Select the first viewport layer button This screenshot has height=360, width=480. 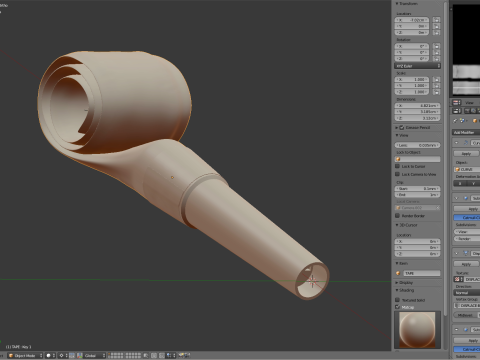pos(111,354)
